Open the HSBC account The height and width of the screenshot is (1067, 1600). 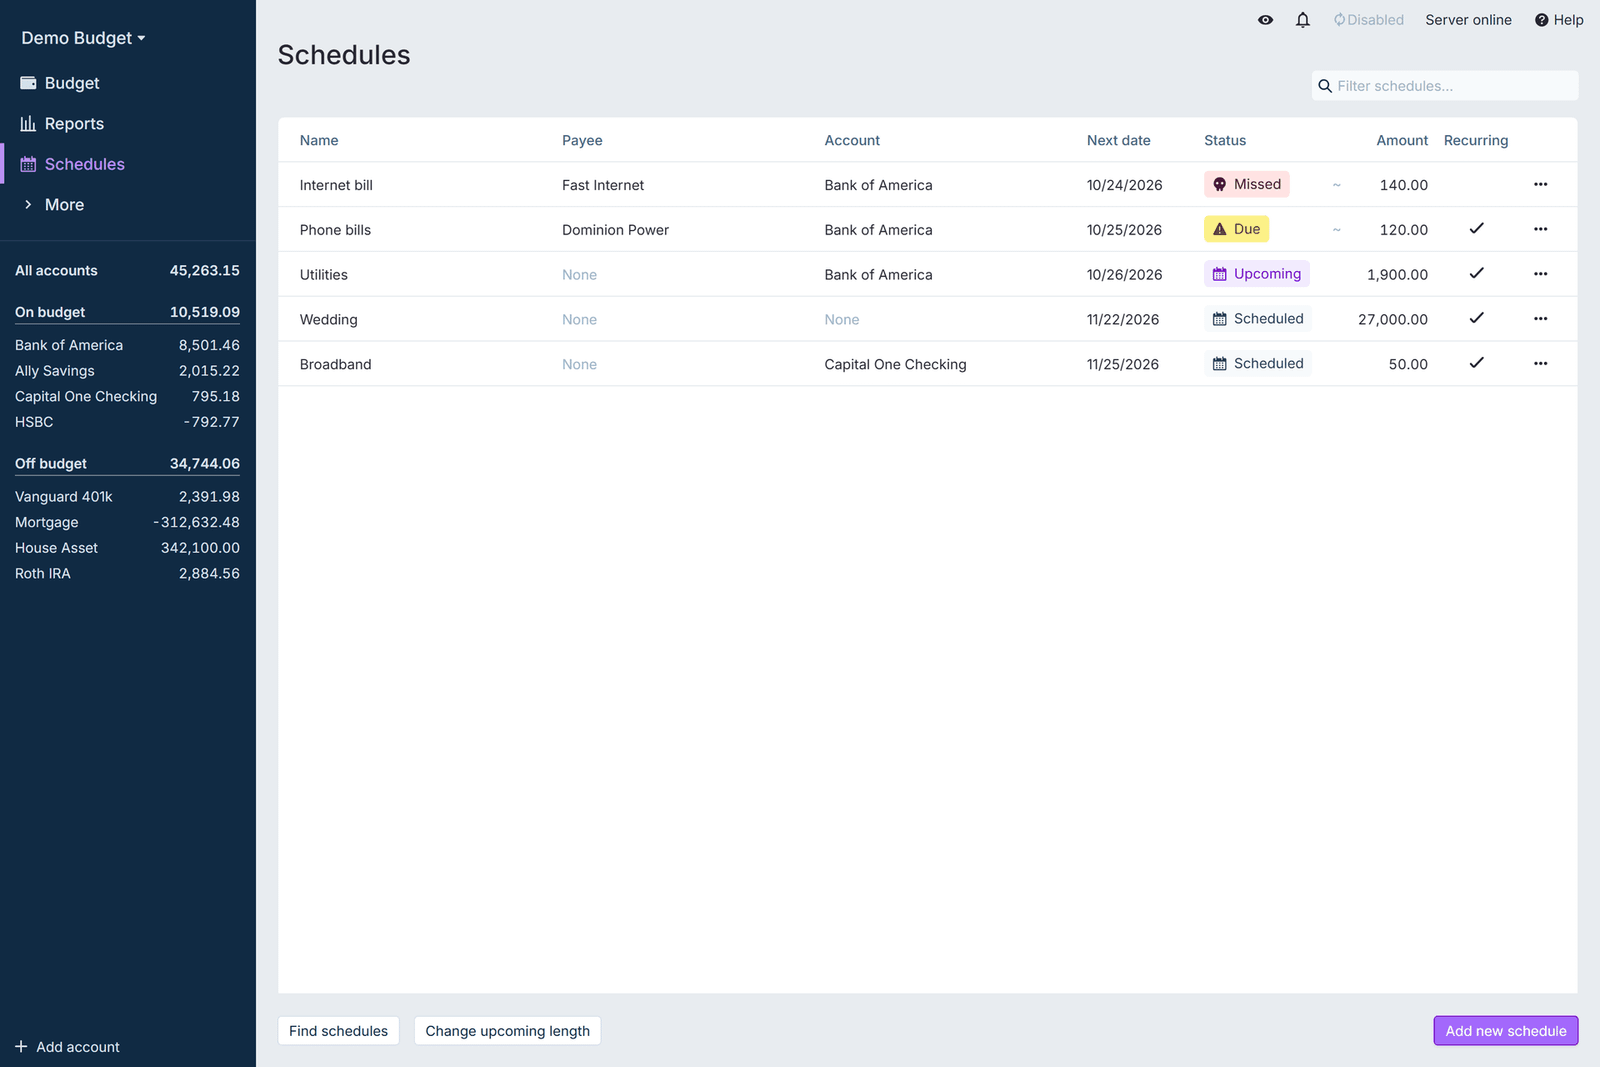(x=128, y=422)
